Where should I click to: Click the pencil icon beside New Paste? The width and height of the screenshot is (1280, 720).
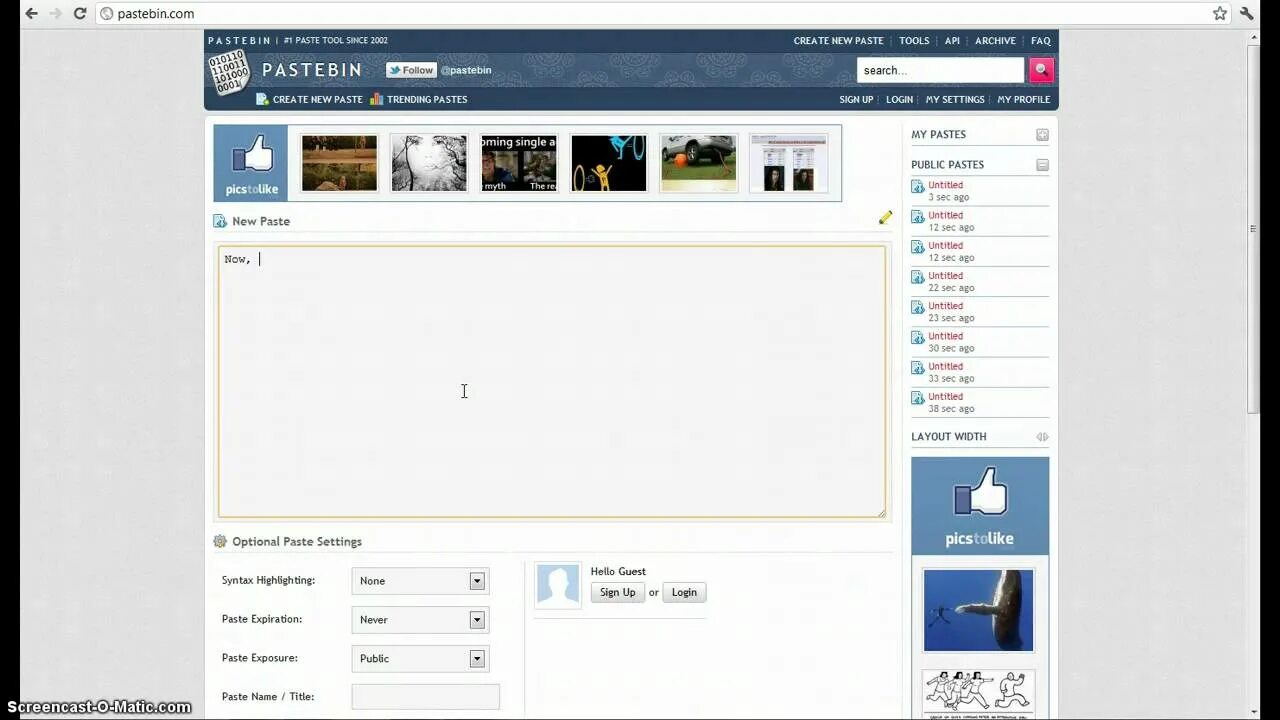(x=885, y=218)
